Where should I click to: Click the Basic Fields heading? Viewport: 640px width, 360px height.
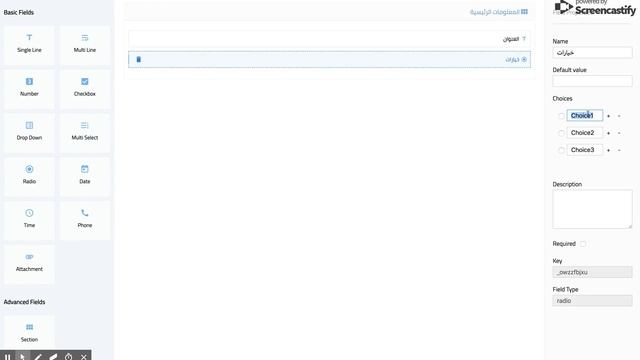coord(19,12)
